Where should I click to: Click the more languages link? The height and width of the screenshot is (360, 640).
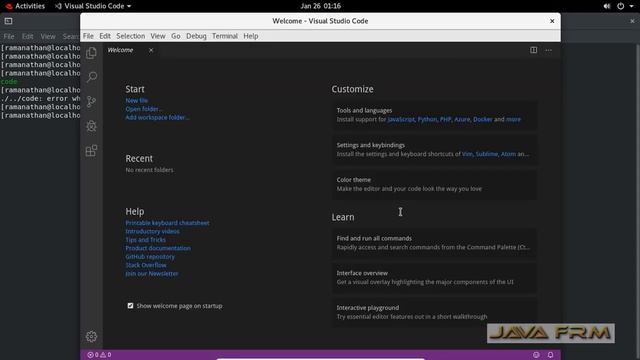tap(513, 120)
